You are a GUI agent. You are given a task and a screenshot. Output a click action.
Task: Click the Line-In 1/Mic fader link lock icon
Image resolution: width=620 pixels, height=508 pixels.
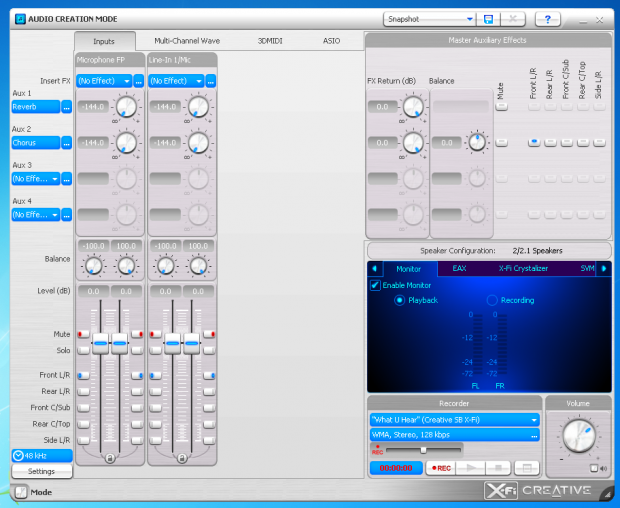[181, 458]
